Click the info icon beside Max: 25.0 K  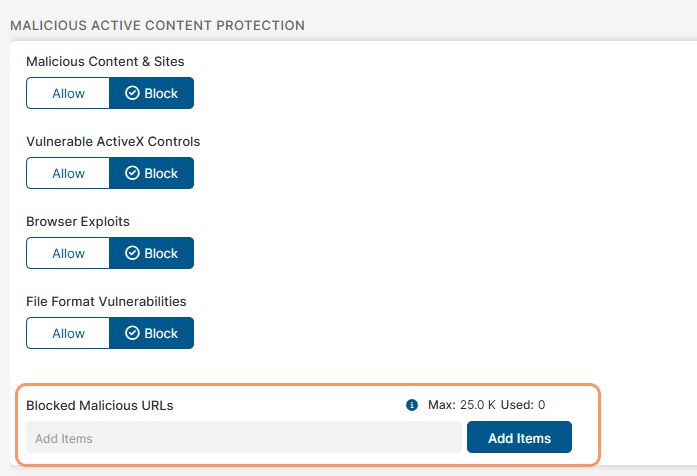point(411,405)
